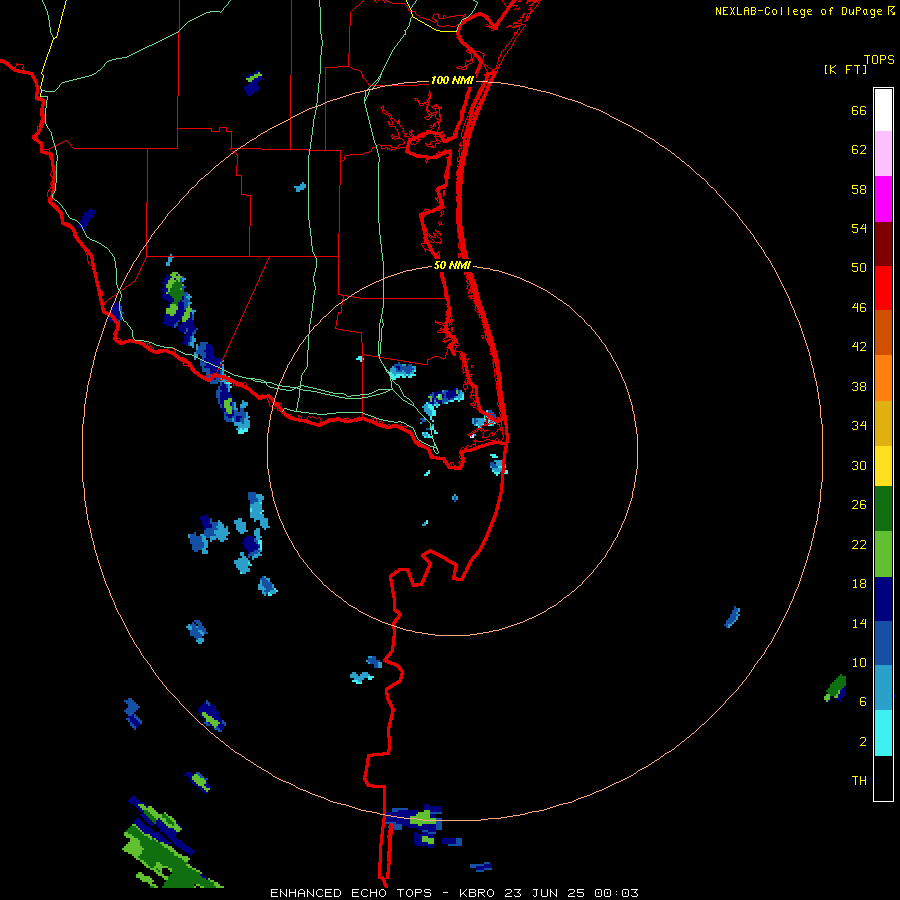Screen dimensions: 900x900
Task: Click the '34' legend value
Action: pos(859,426)
